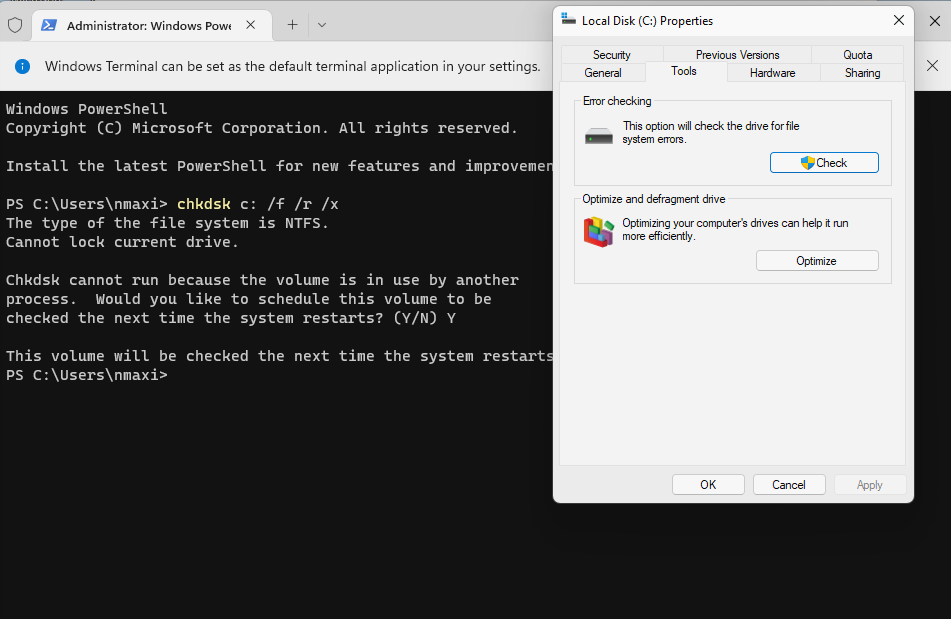
Task: Click the defragment blocks icon under Optimize section
Action: 598,232
